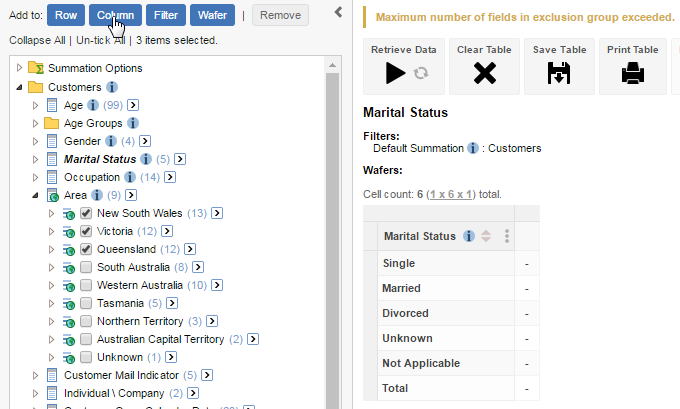Image resolution: width=680 pixels, height=409 pixels.
Task: Tick the Tasmania checkbox
Action: click(x=86, y=303)
